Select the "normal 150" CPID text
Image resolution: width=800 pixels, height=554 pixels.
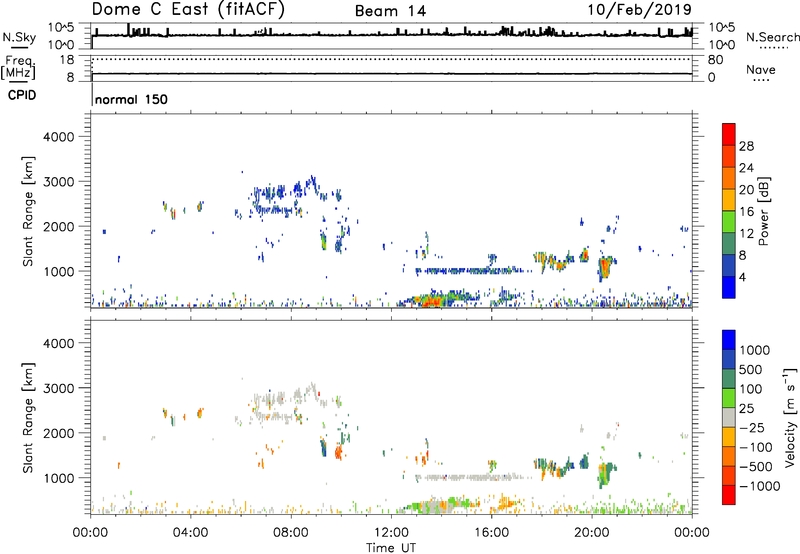point(131,99)
